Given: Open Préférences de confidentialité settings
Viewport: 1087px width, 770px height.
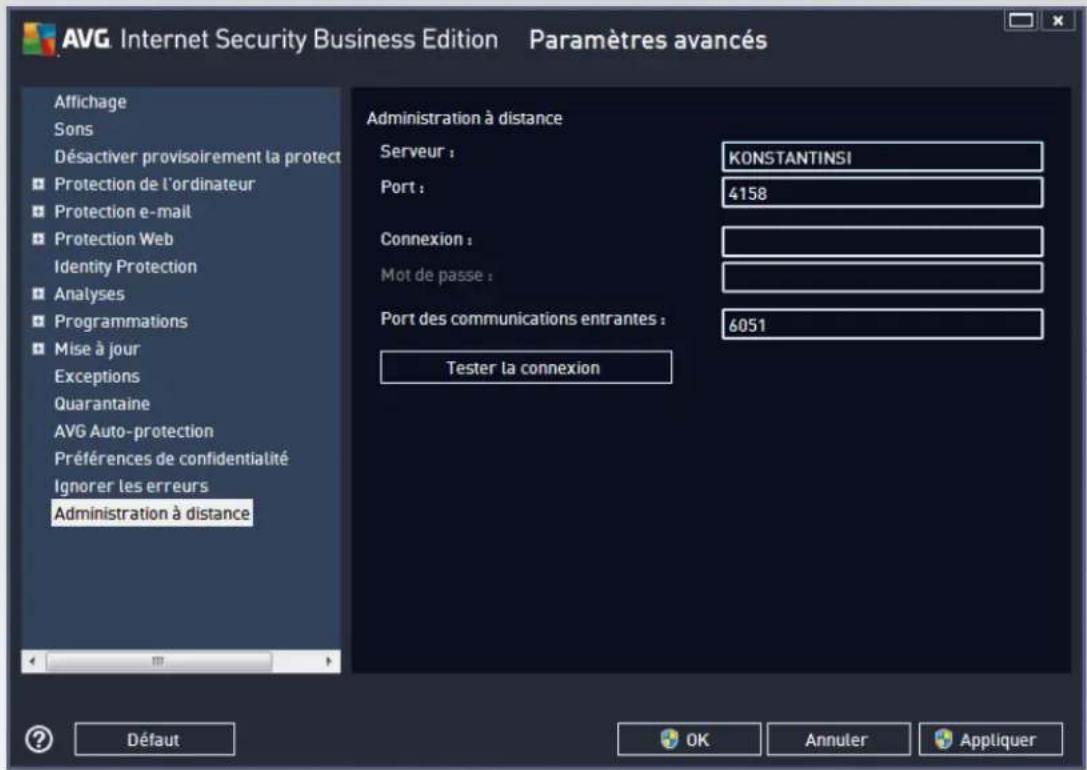Looking at the screenshot, I should [171, 459].
